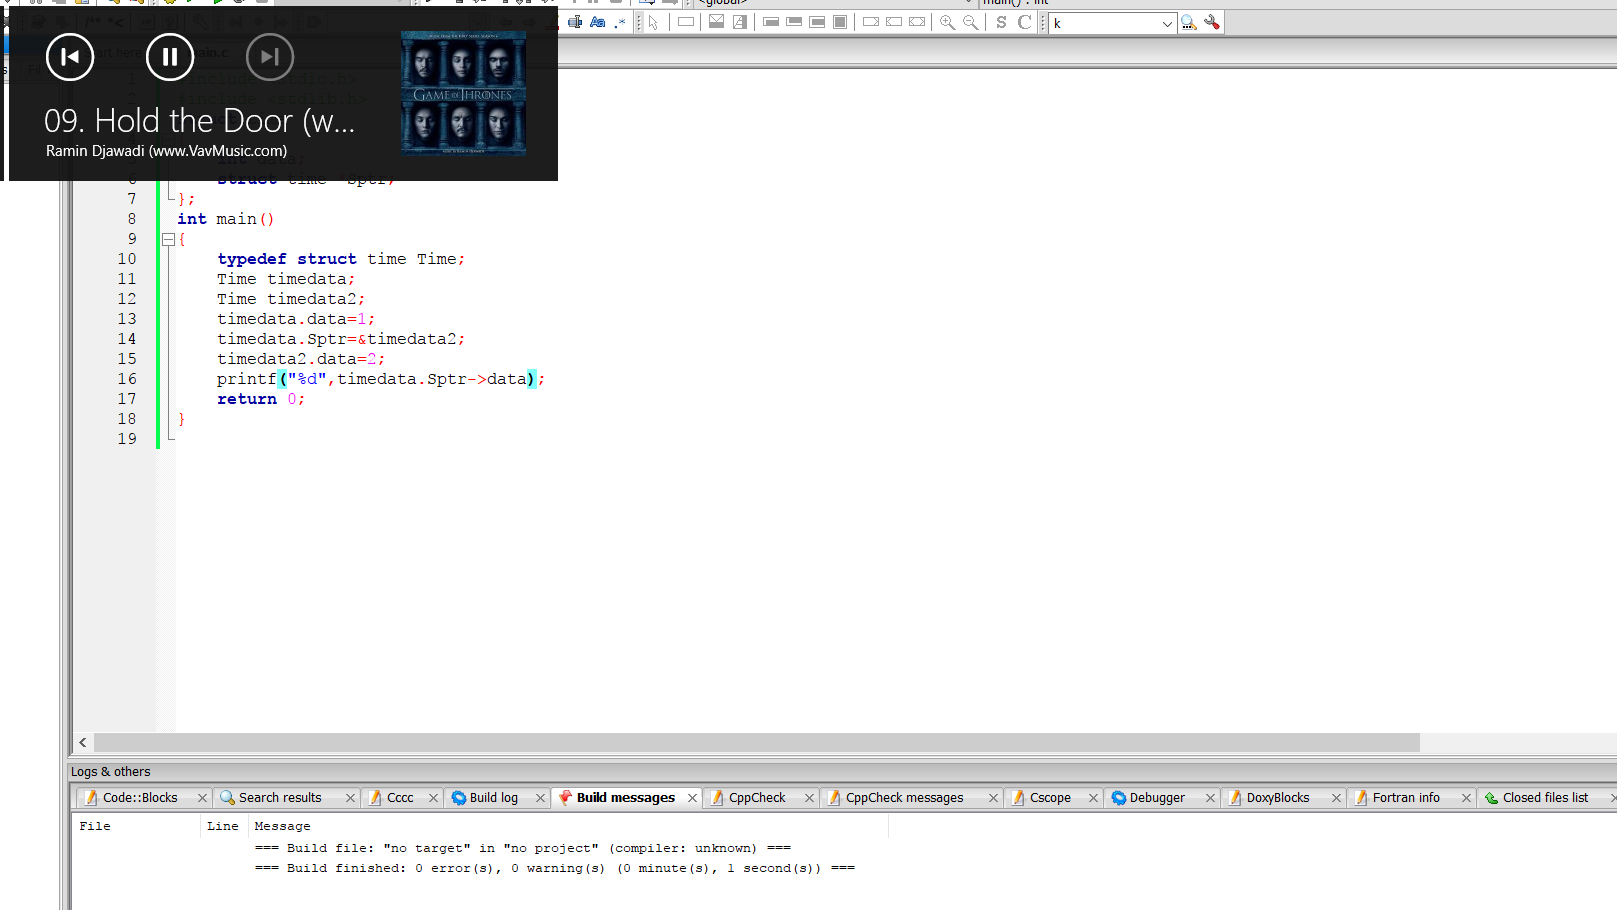This screenshot has height=910, width=1617.
Task: Toggle source view S icon
Action: coord(1001,22)
